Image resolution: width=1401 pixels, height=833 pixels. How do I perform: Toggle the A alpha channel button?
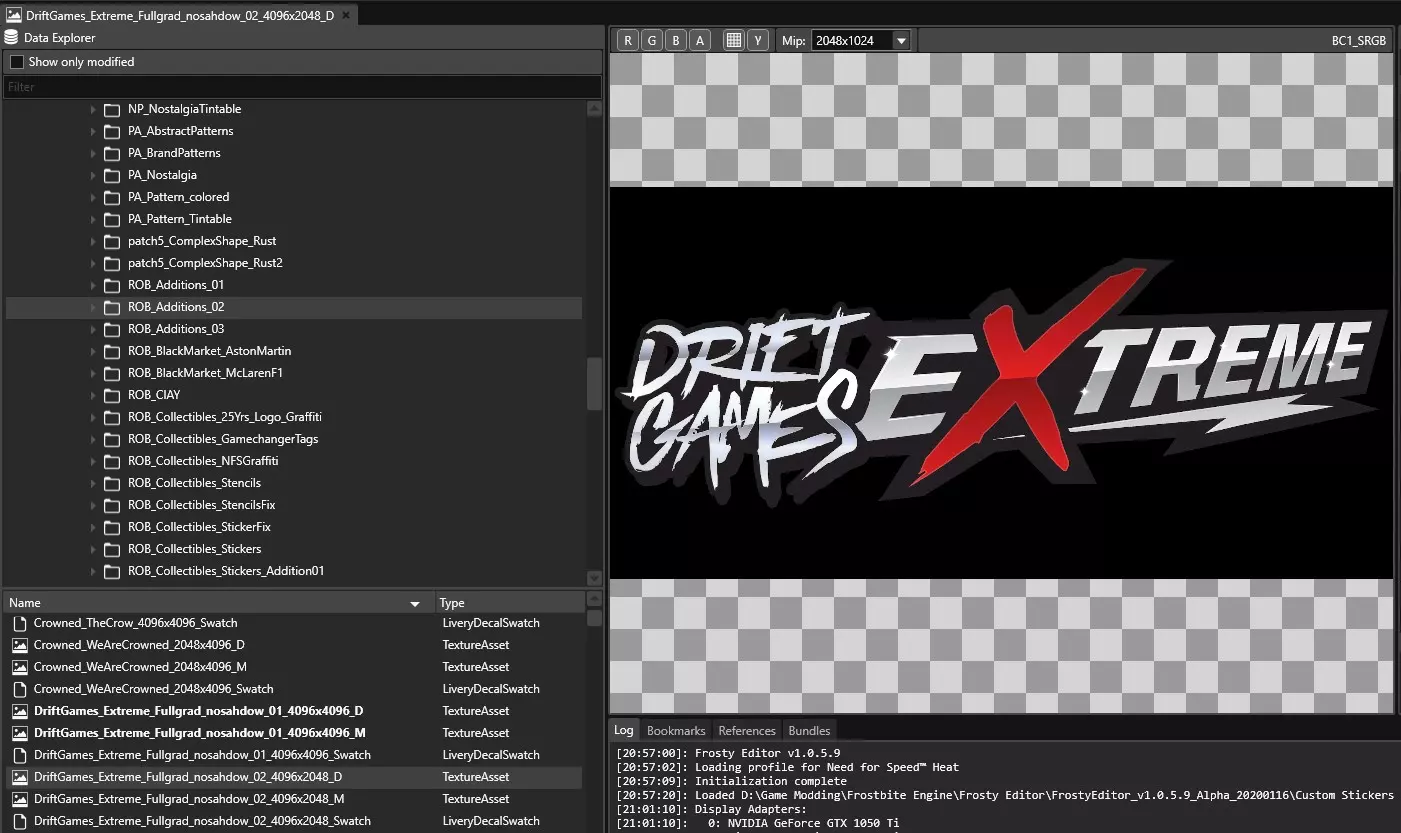[700, 40]
